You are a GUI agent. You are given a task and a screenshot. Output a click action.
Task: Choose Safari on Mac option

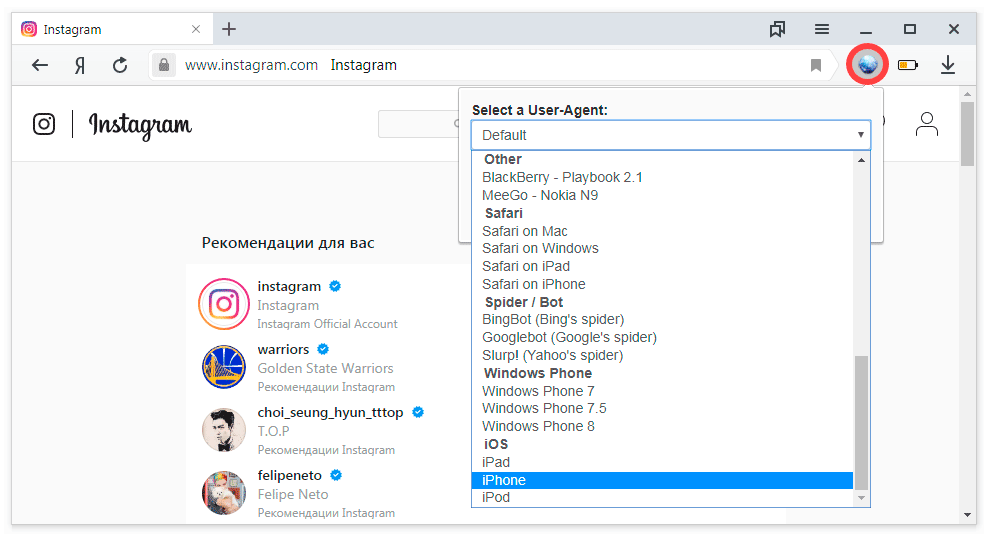[525, 231]
